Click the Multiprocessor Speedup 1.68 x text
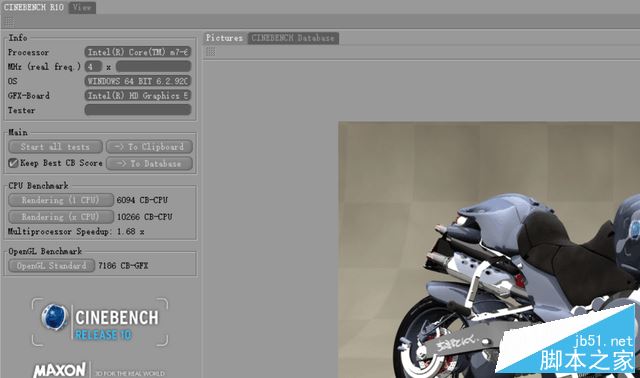Image resolution: width=640 pixels, height=378 pixels. point(76,231)
